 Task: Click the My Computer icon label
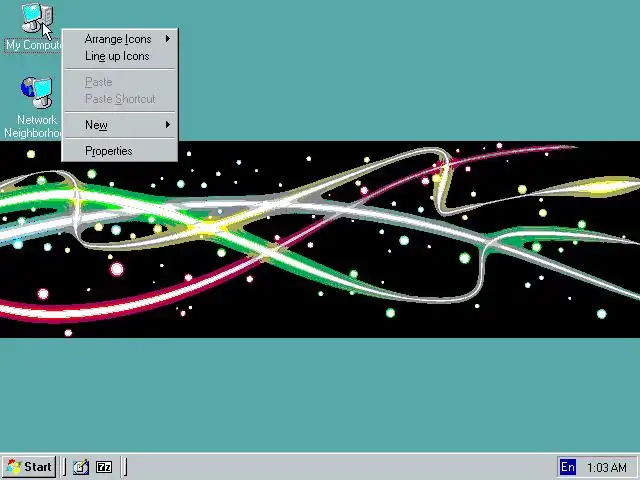[x=33, y=45]
